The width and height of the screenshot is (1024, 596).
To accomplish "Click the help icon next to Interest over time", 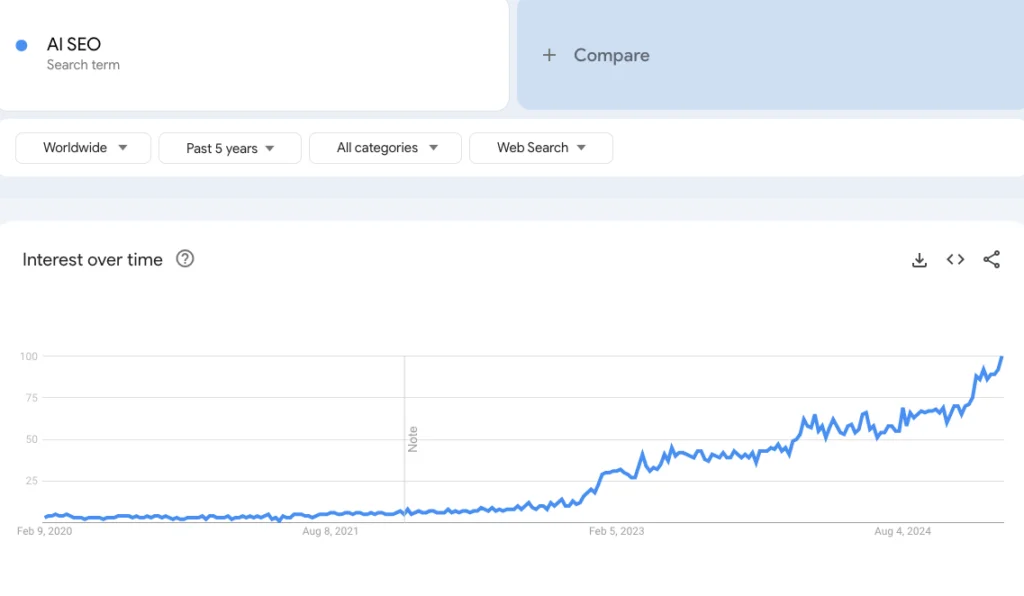I will [185, 259].
